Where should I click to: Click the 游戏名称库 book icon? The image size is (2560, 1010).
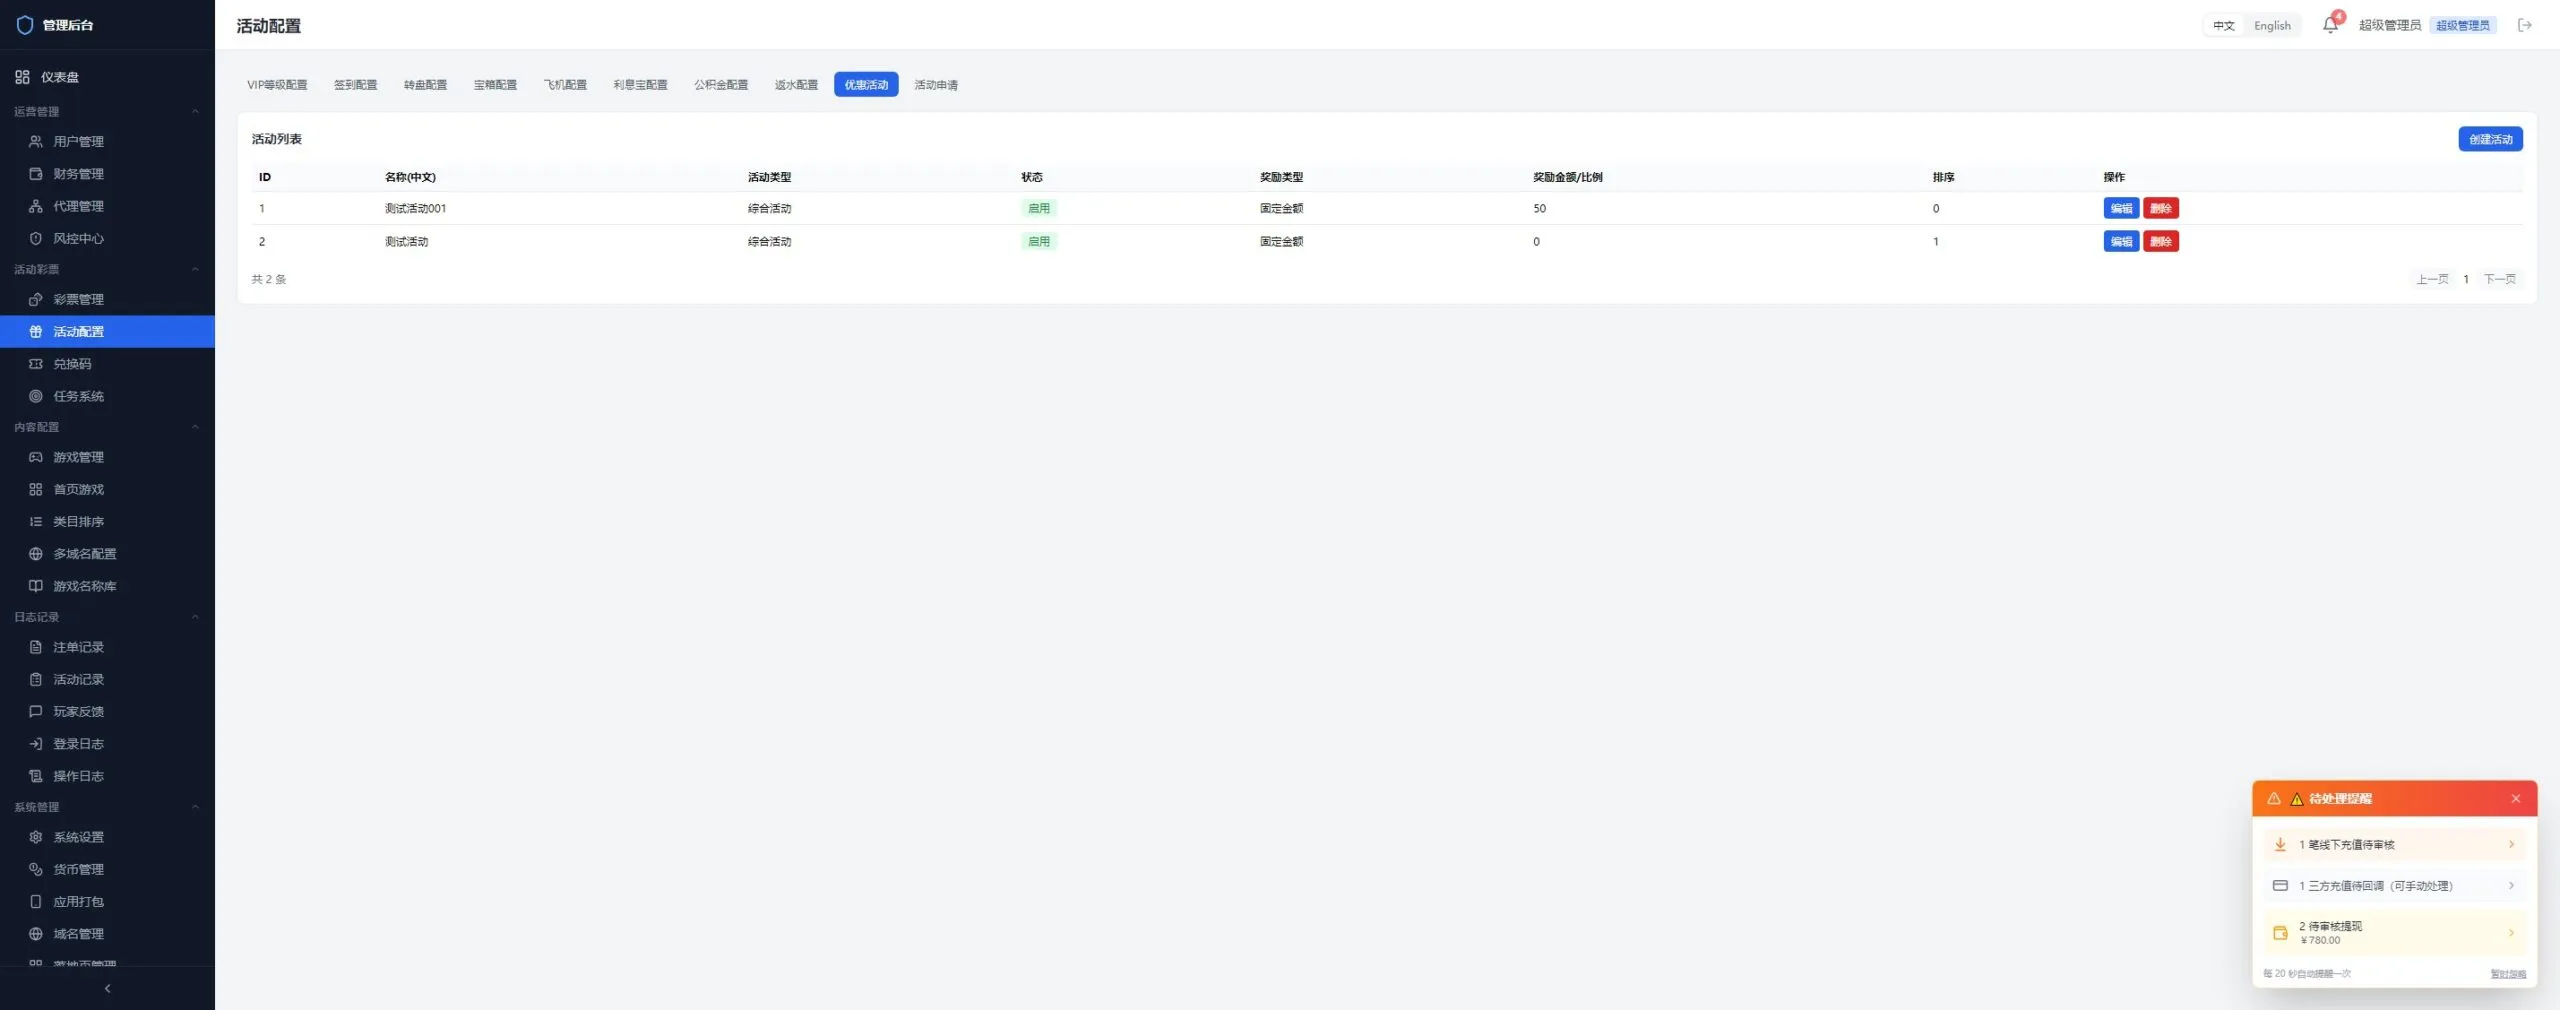point(36,586)
